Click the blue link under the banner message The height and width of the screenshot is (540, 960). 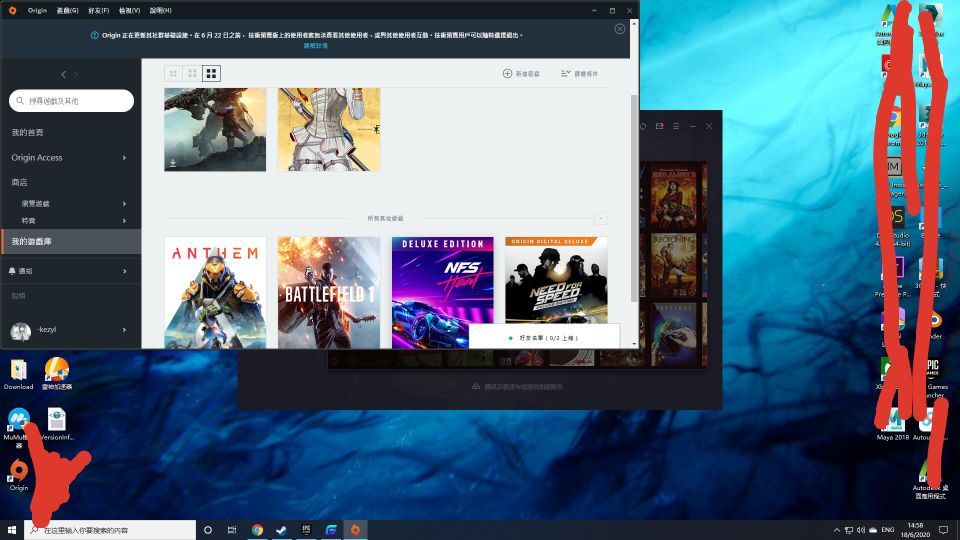pyautogui.click(x=316, y=46)
